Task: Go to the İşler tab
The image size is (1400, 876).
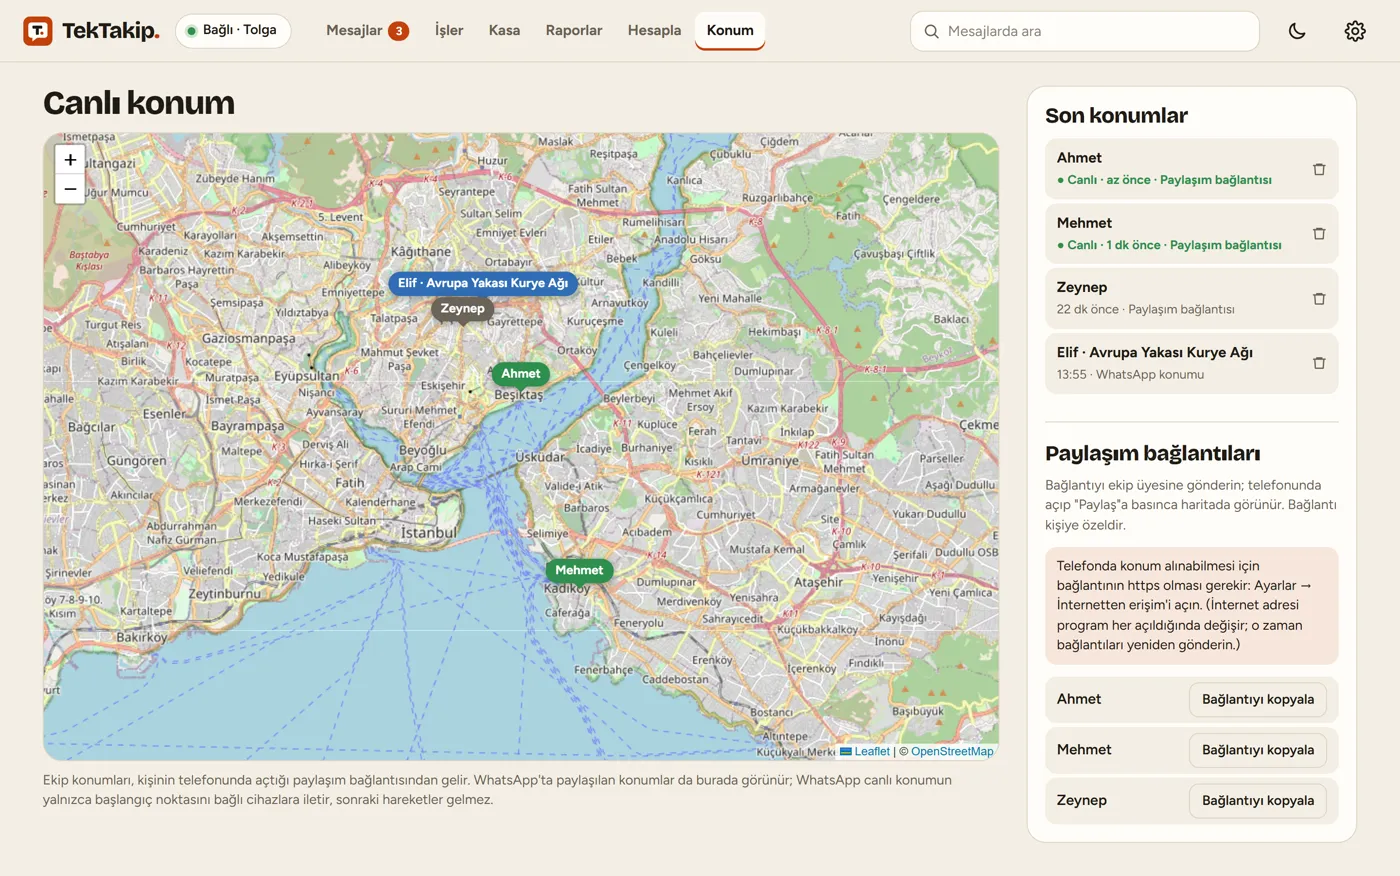Action: pyautogui.click(x=449, y=30)
